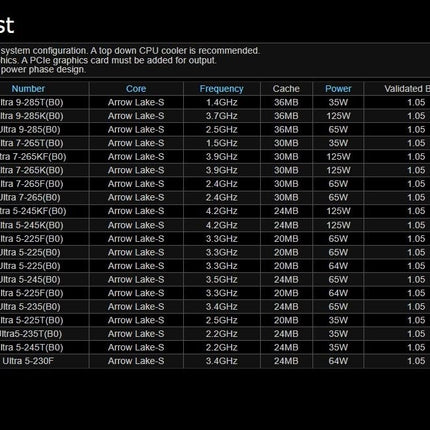Click the Power column header
Screen dimensions: 430x430
pos(338,89)
